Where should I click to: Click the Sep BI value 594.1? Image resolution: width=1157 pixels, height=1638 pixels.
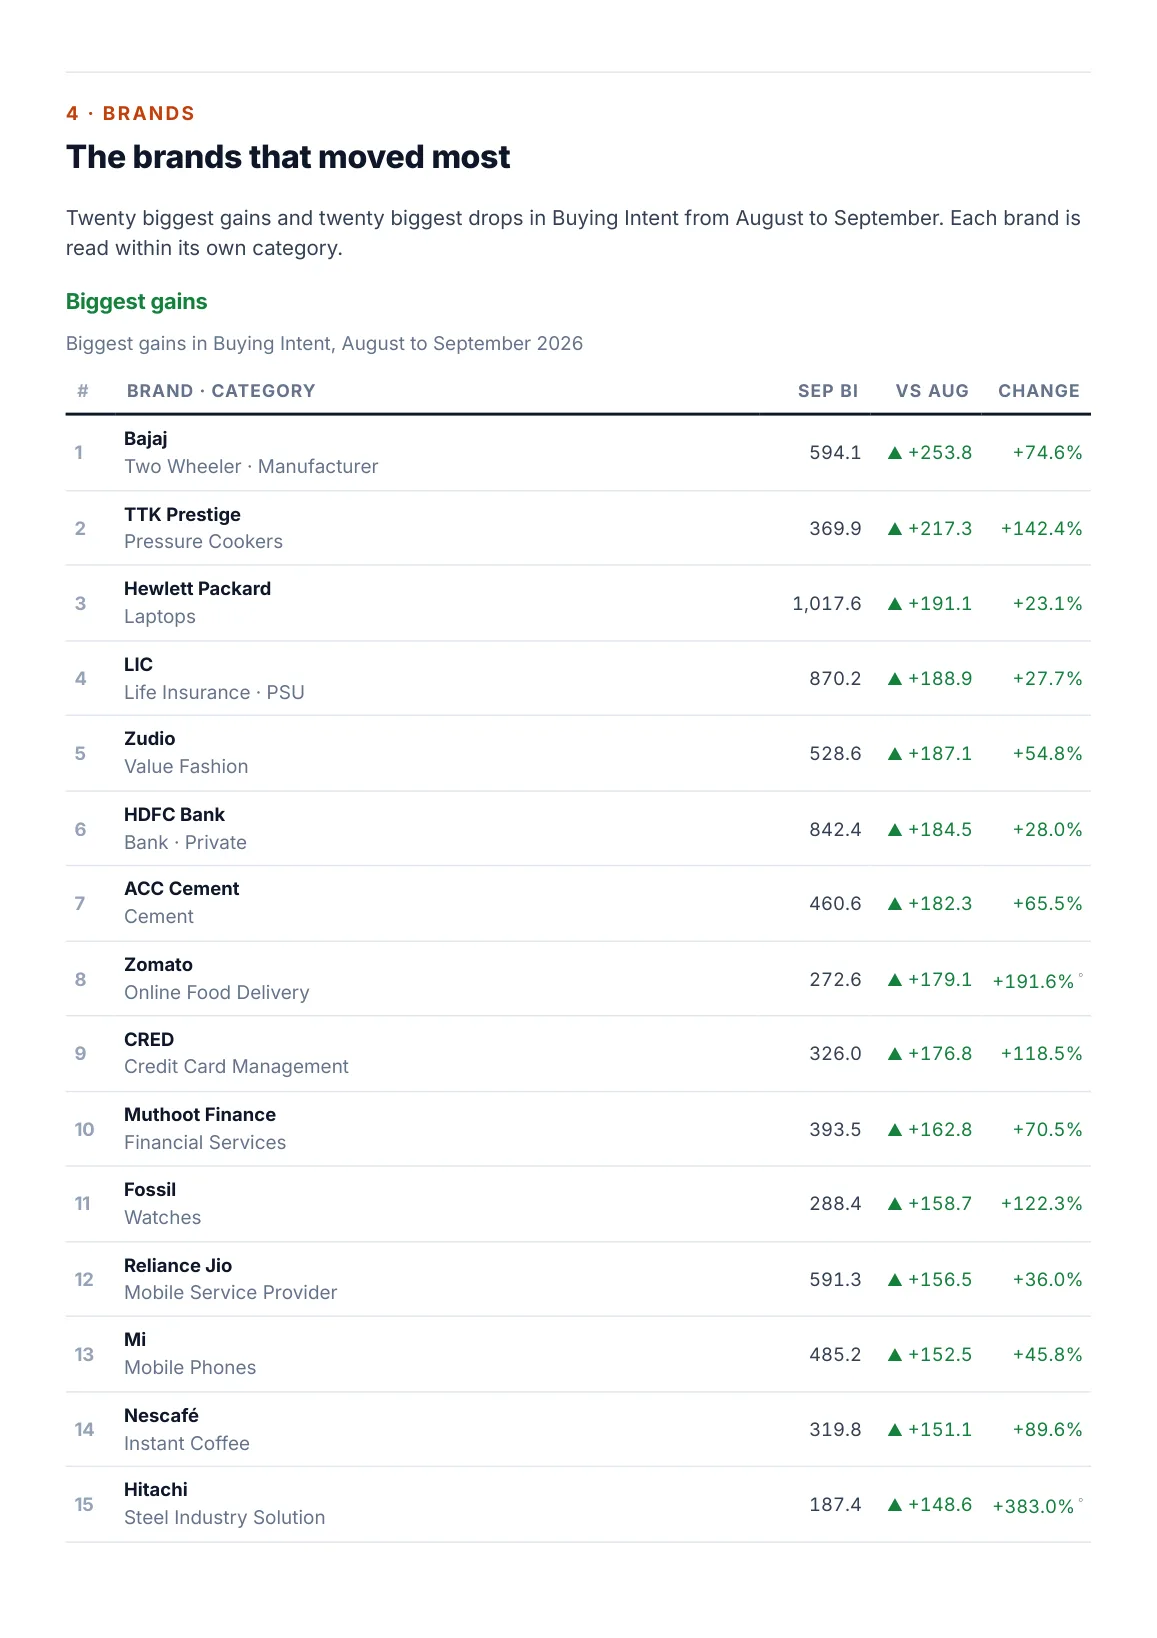(x=835, y=453)
